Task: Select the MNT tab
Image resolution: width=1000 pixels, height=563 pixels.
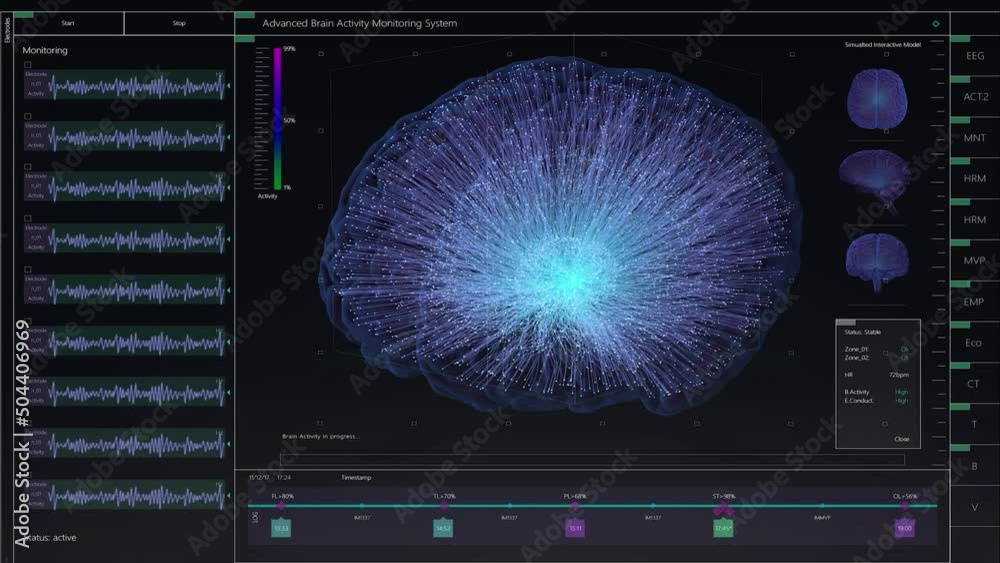Action: (x=974, y=138)
